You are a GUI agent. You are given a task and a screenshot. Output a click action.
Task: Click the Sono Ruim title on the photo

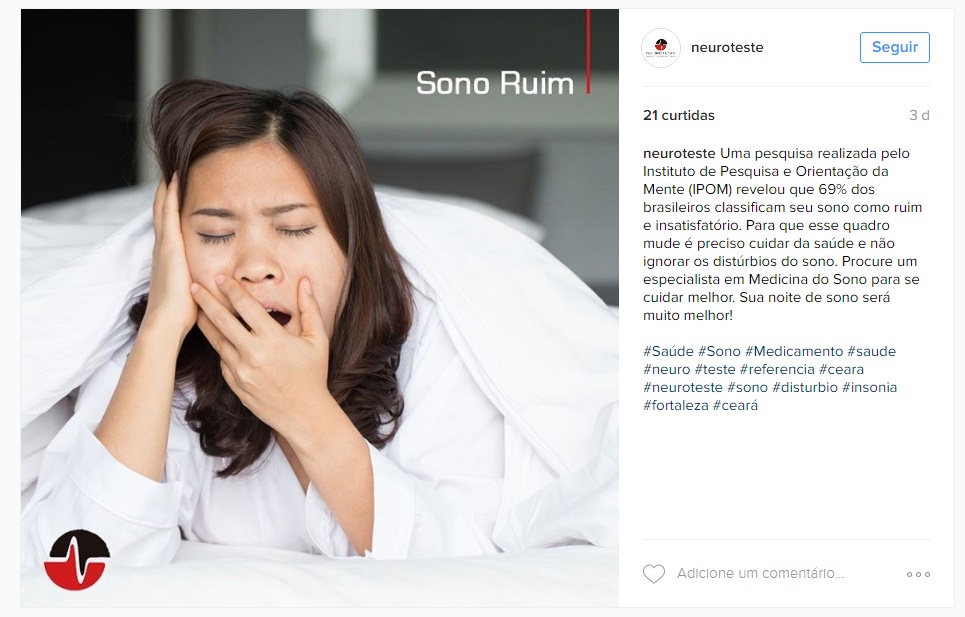495,83
